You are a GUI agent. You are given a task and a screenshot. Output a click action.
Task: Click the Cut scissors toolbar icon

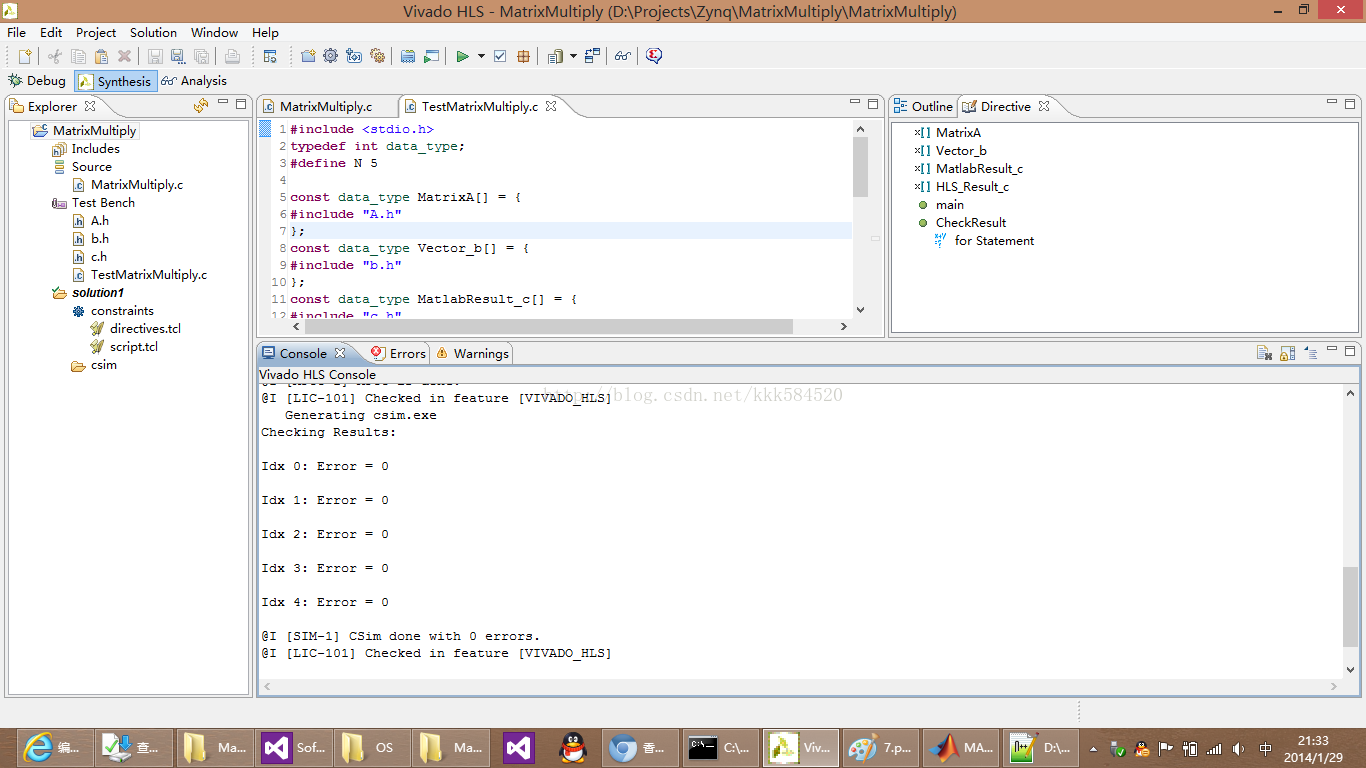[x=55, y=57]
